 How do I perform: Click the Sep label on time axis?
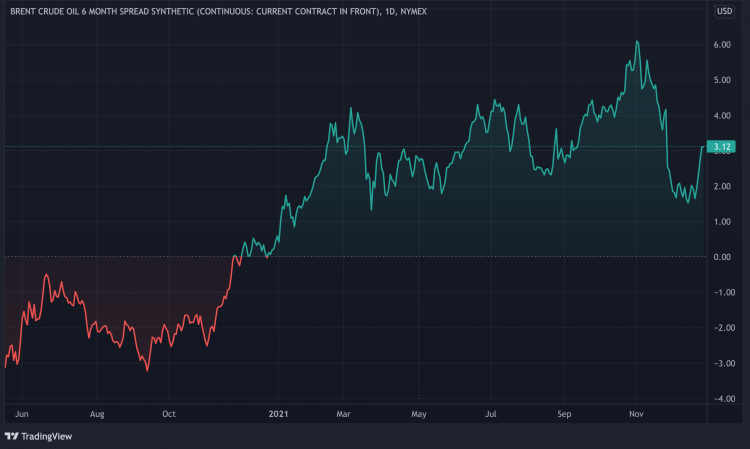click(564, 414)
